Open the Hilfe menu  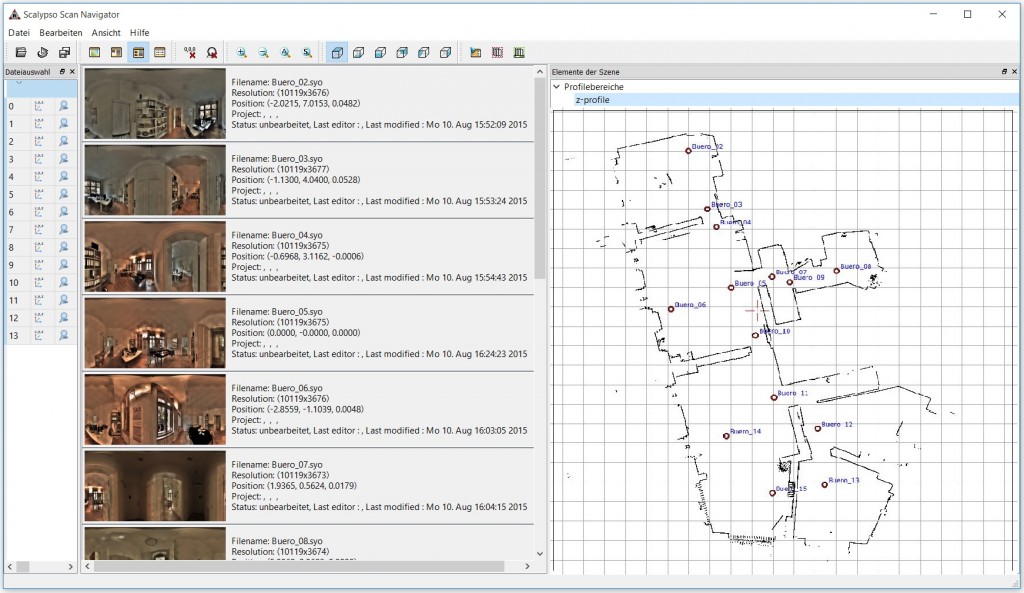coord(139,33)
